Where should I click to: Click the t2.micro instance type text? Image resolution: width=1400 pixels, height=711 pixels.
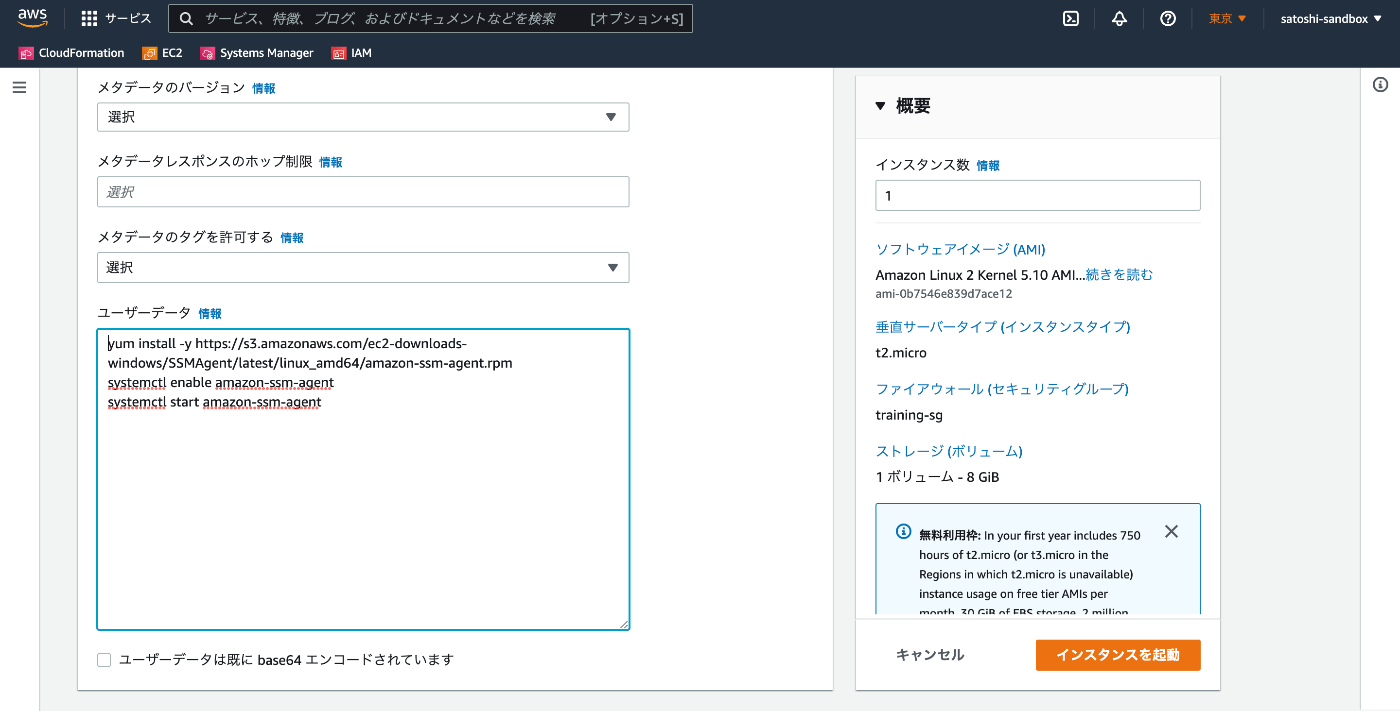click(901, 353)
